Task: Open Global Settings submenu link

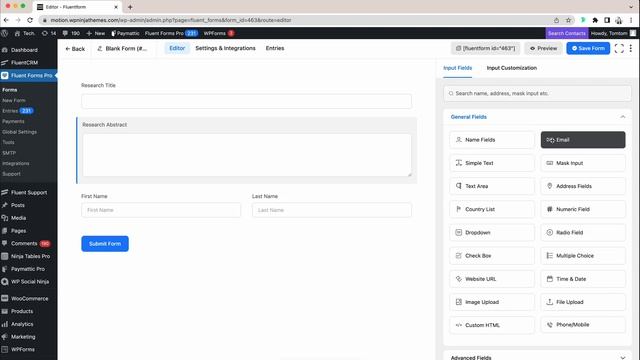Action: 19,132
